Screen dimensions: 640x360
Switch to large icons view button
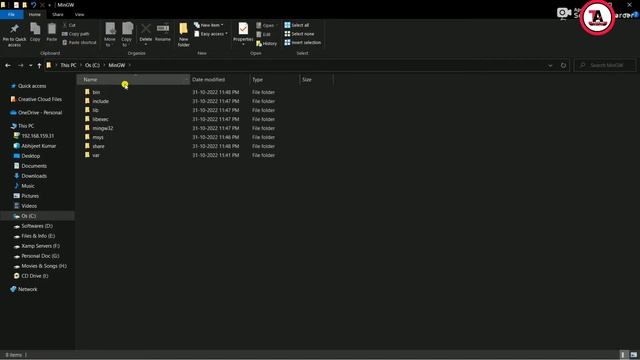click(633, 355)
